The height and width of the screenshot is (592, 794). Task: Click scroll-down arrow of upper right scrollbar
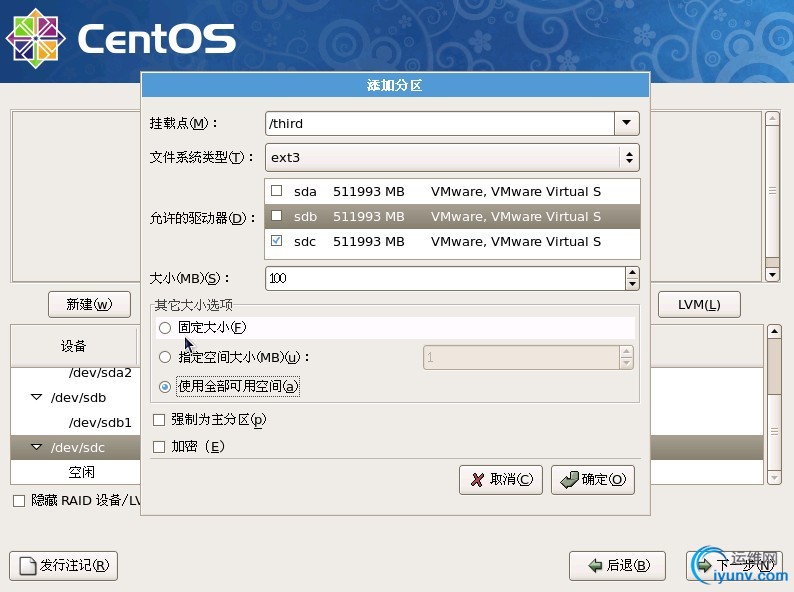(772, 275)
